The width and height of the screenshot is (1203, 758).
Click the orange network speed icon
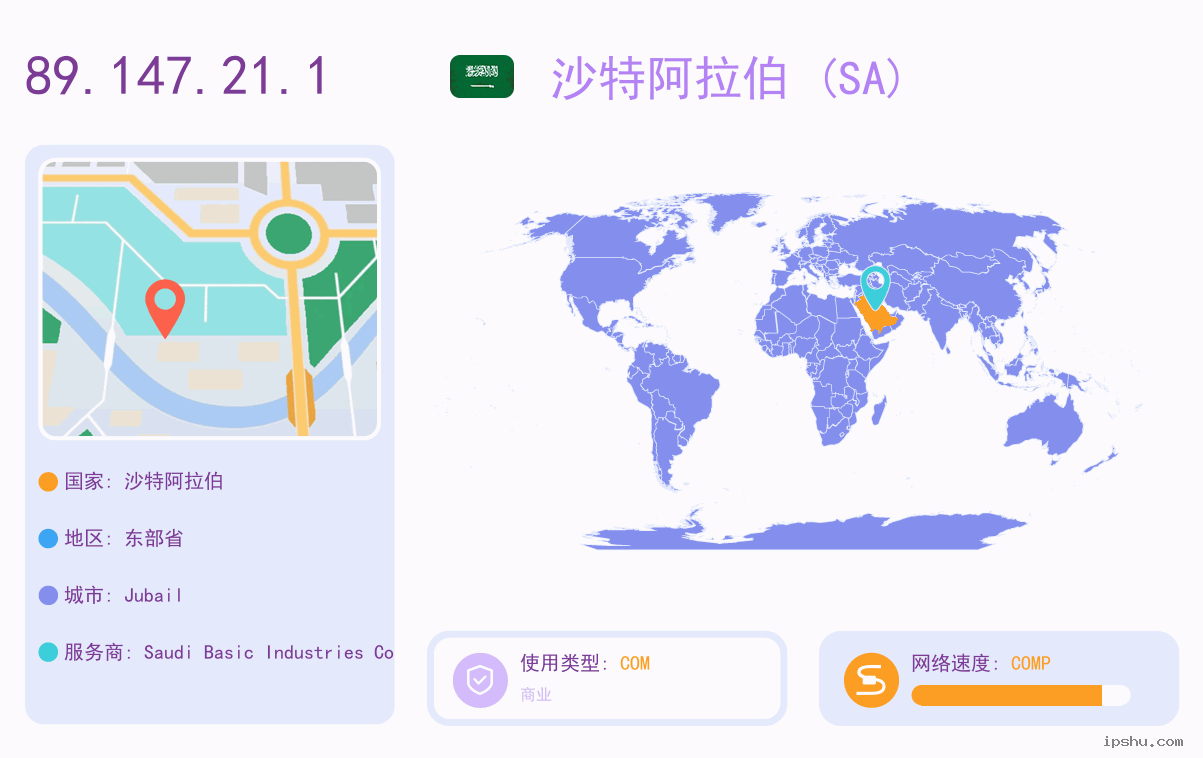[871, 680]
